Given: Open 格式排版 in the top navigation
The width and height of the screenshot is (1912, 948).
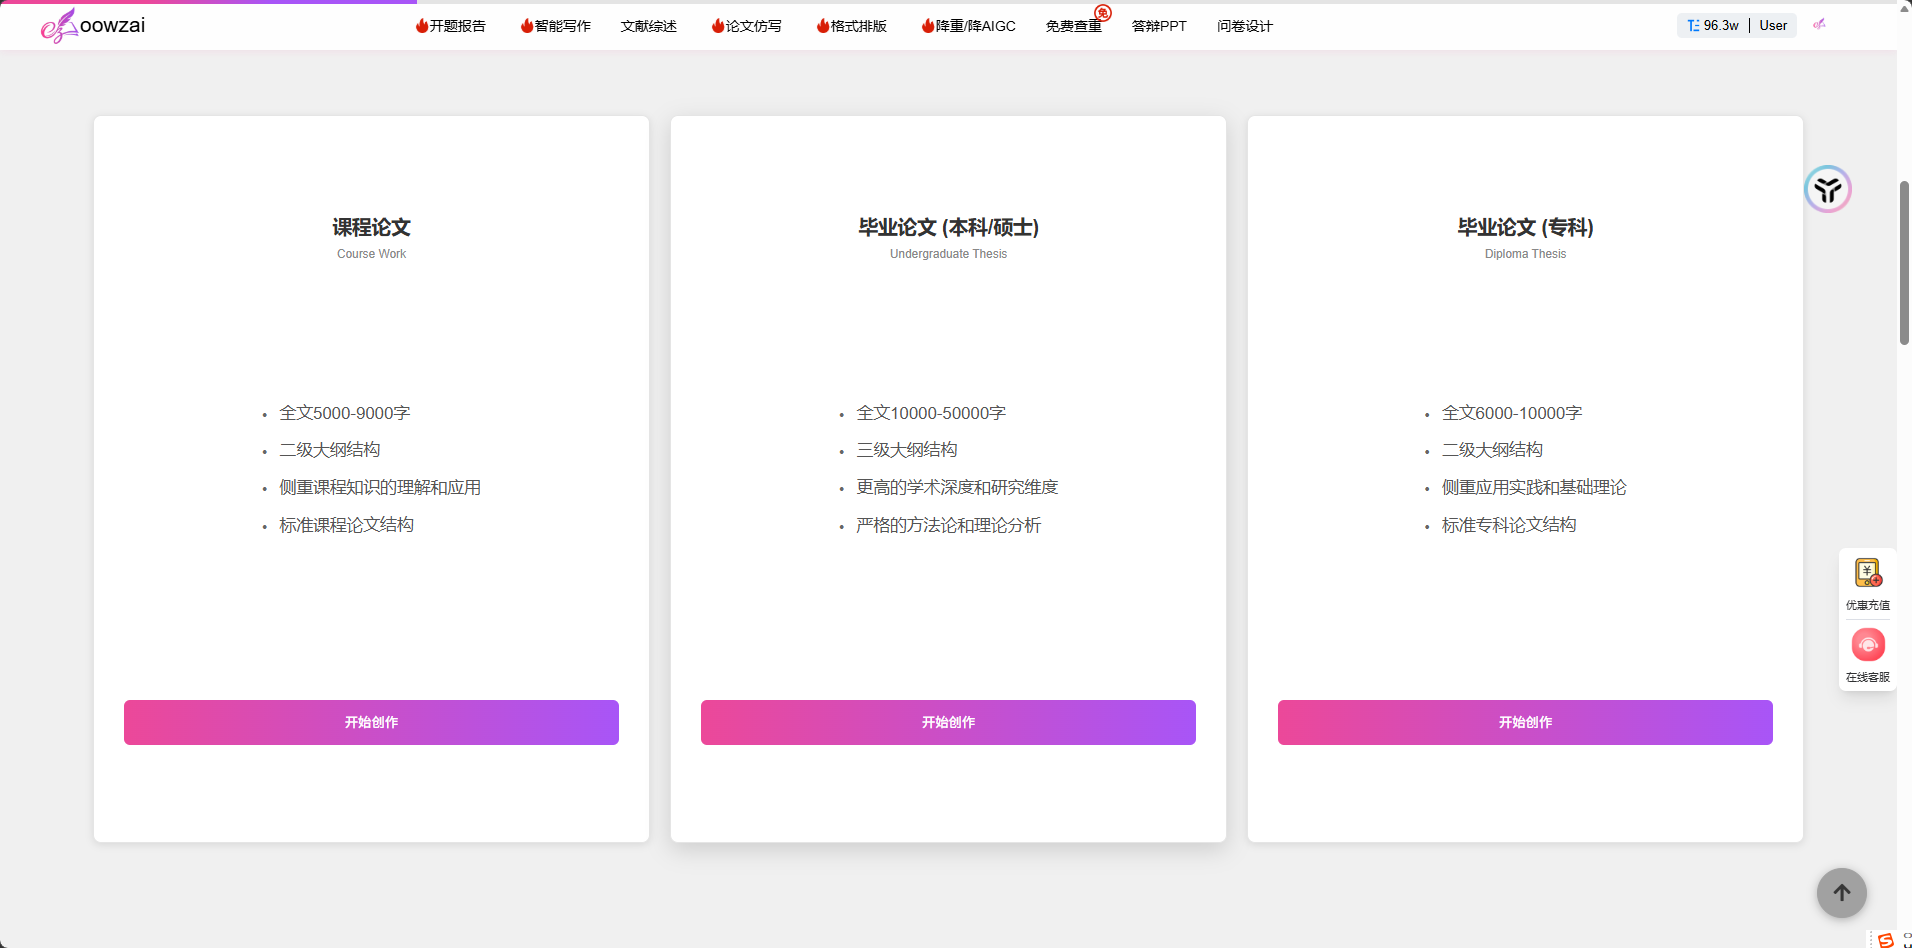Looking at the screenshot, I should (851, 26).
